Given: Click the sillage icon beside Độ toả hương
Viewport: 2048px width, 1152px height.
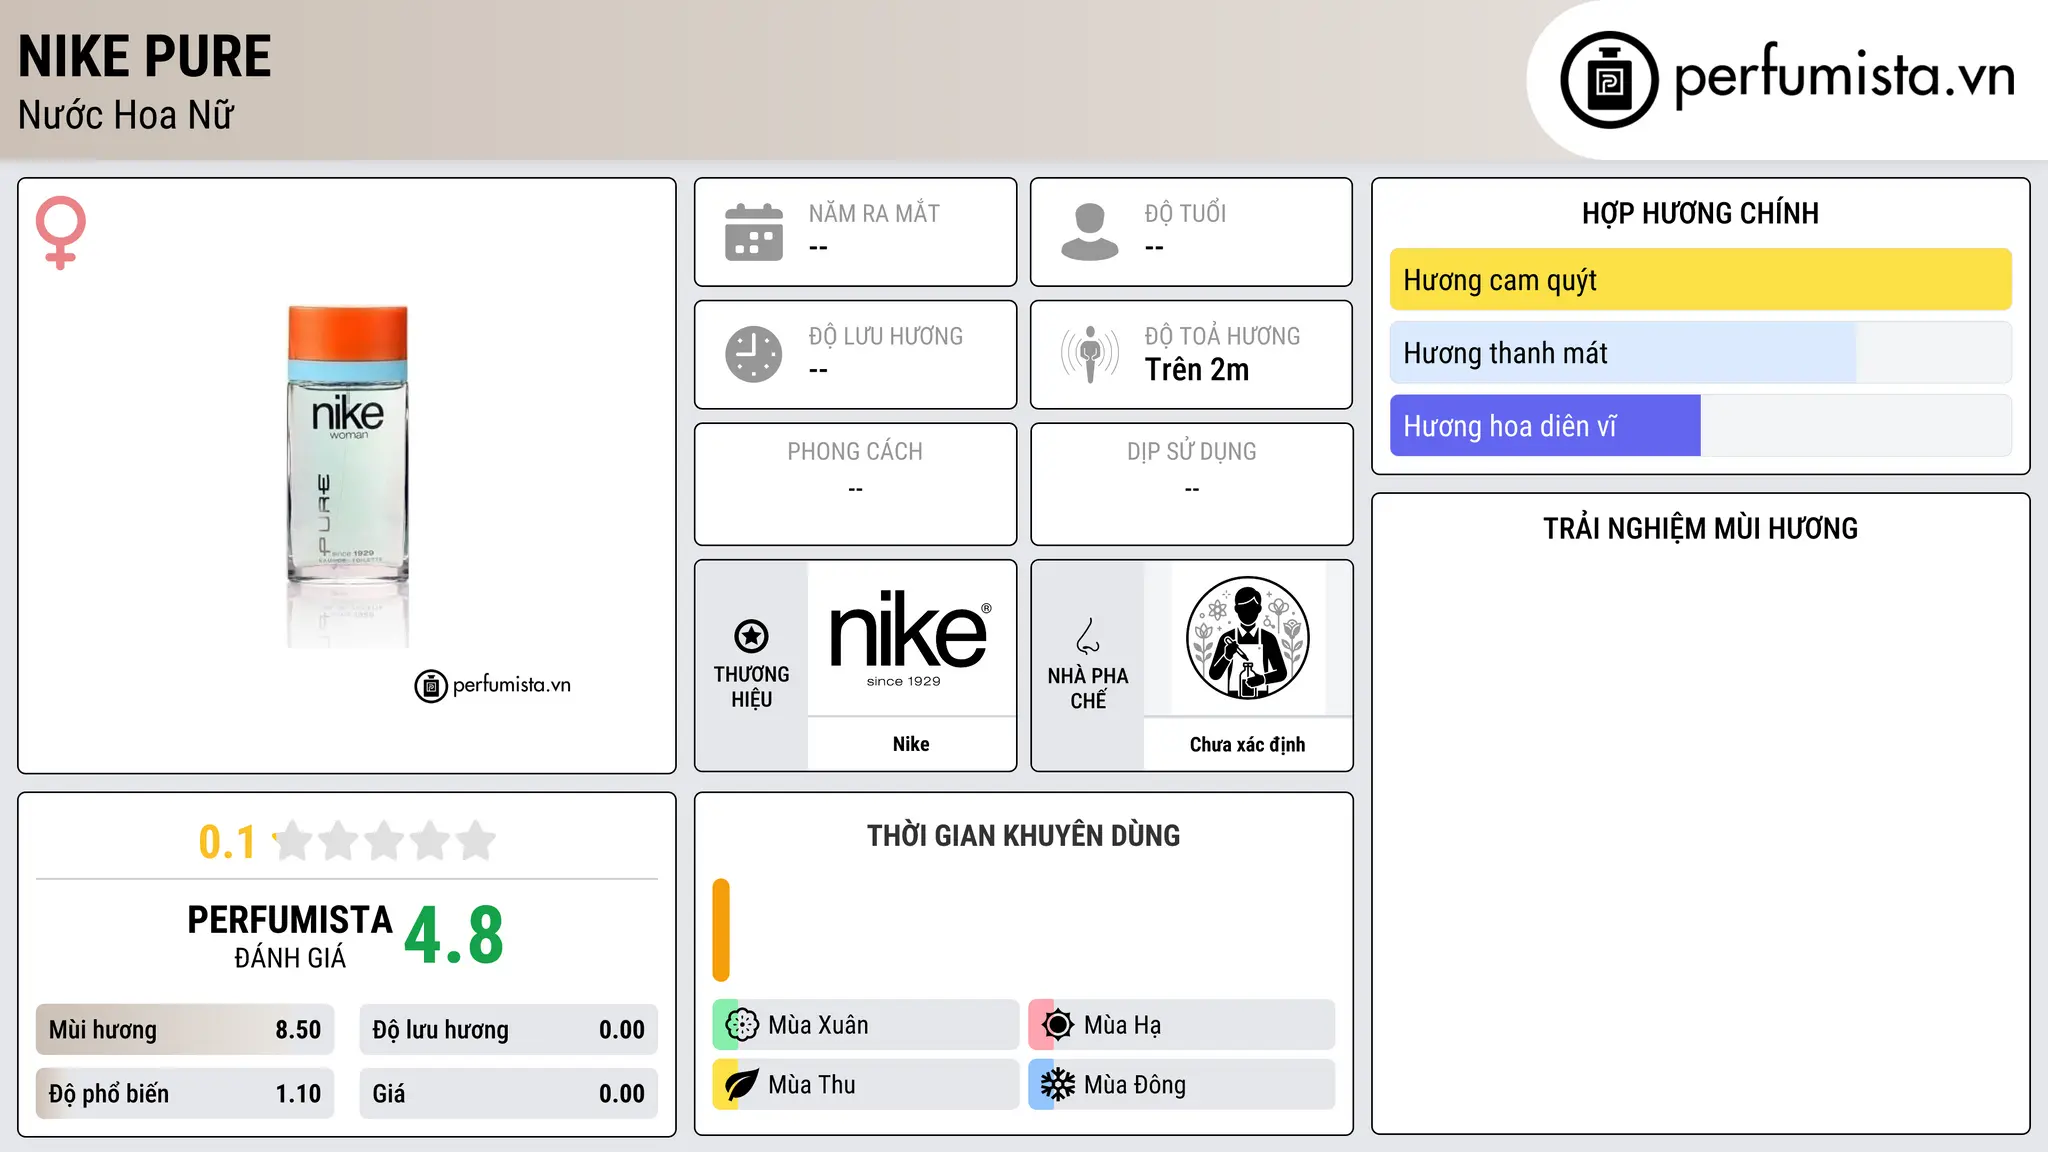Looking at the screenshot, I should click(x=1090, y=354).
